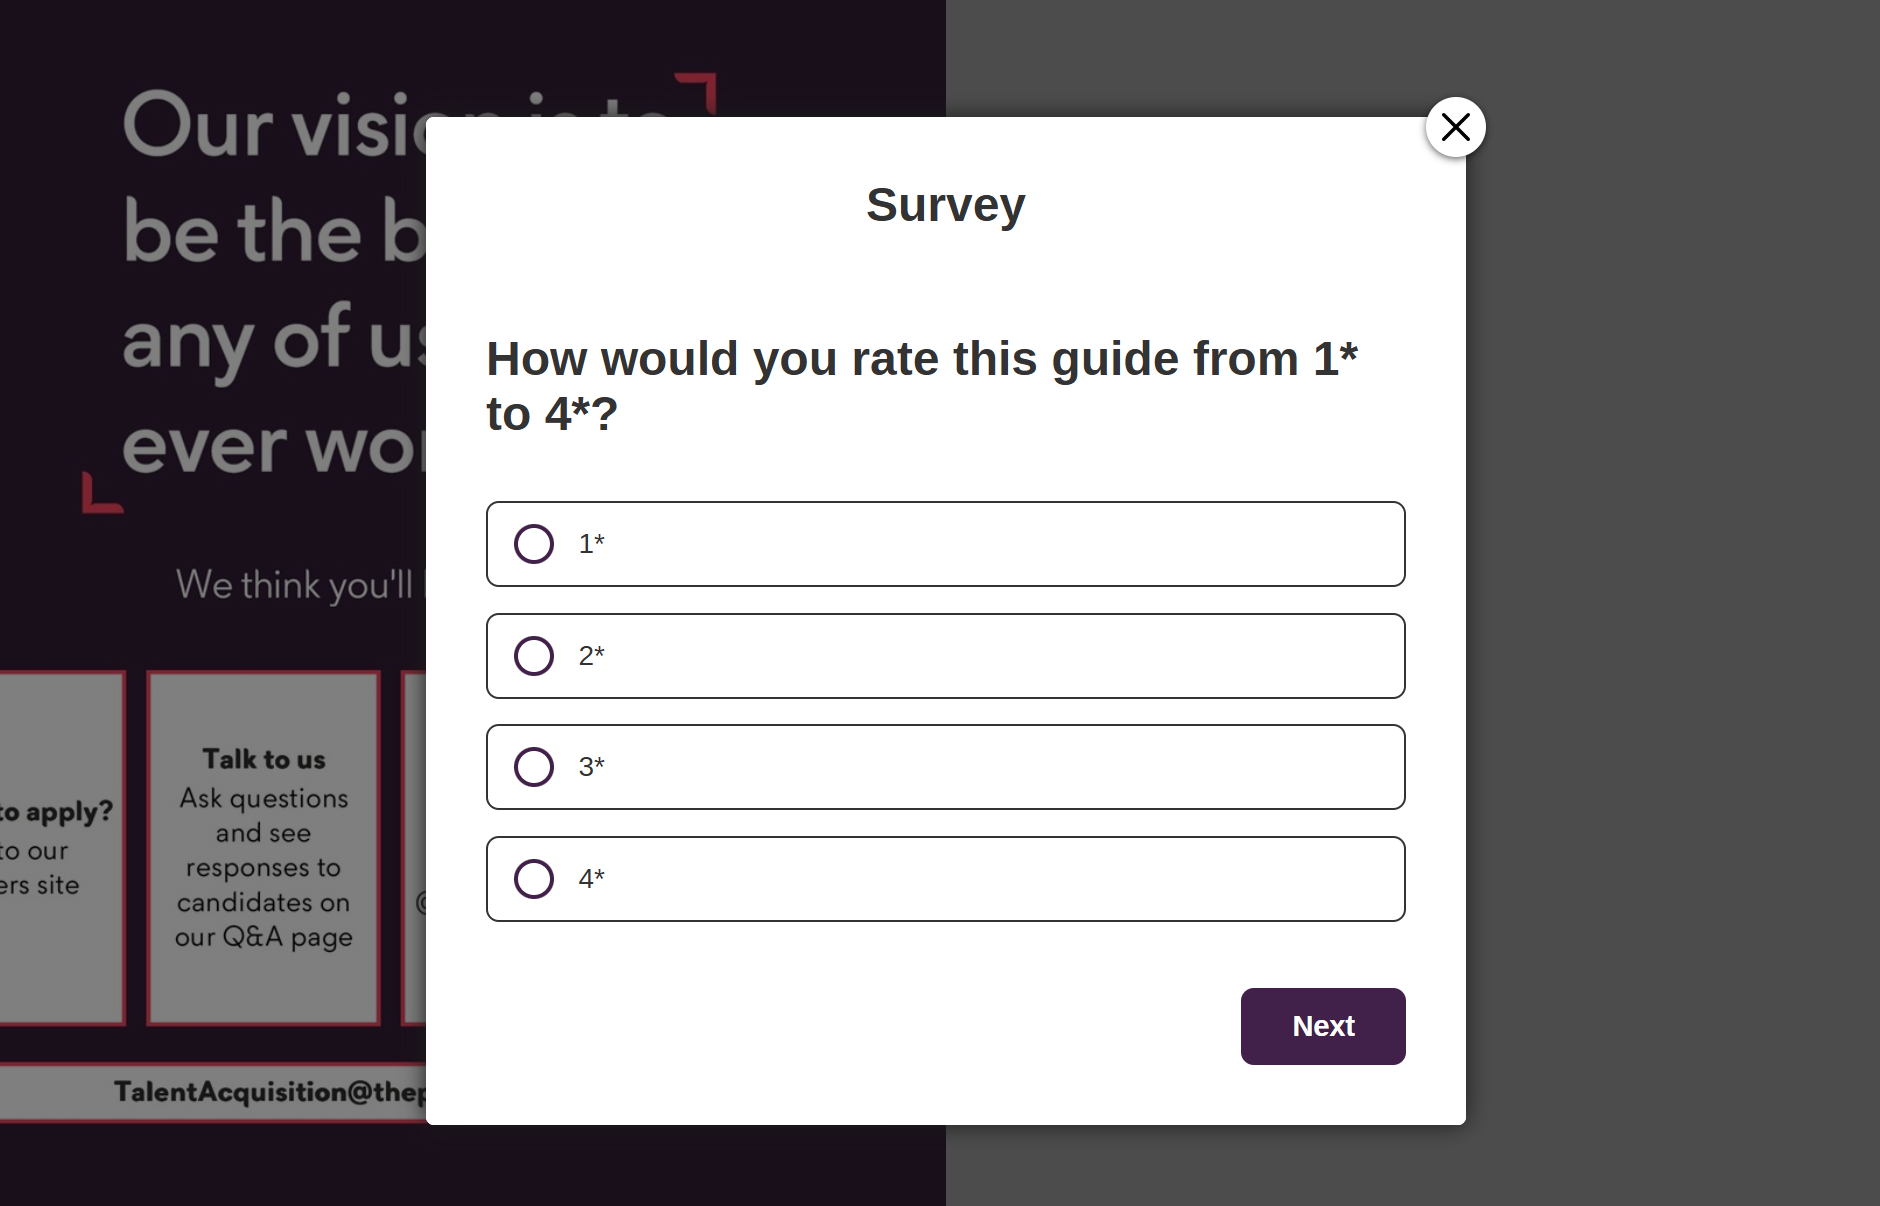Screen dimensions: 1880x1206
Task: Click the Next button
Action: click(x=1322, y=1026)
